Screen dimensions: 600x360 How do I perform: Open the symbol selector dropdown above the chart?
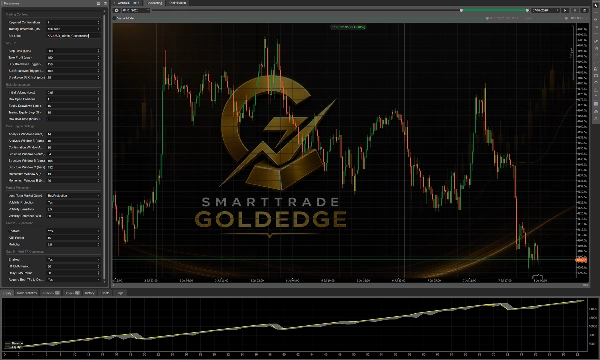coord(135,10)
